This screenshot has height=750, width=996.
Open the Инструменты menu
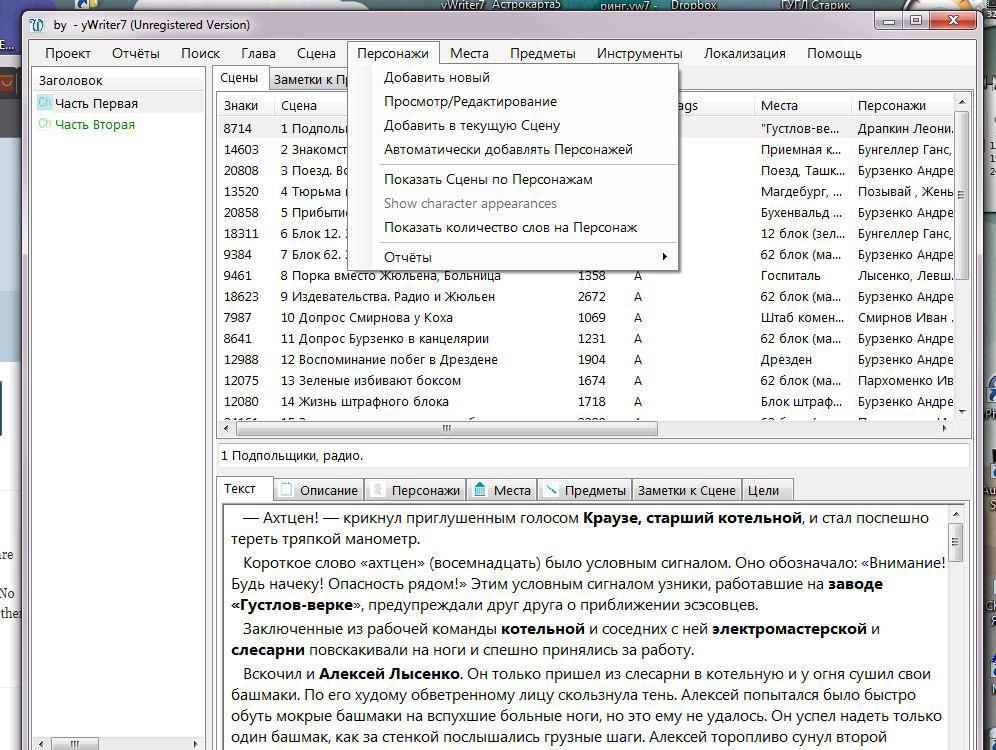[639, 54]
